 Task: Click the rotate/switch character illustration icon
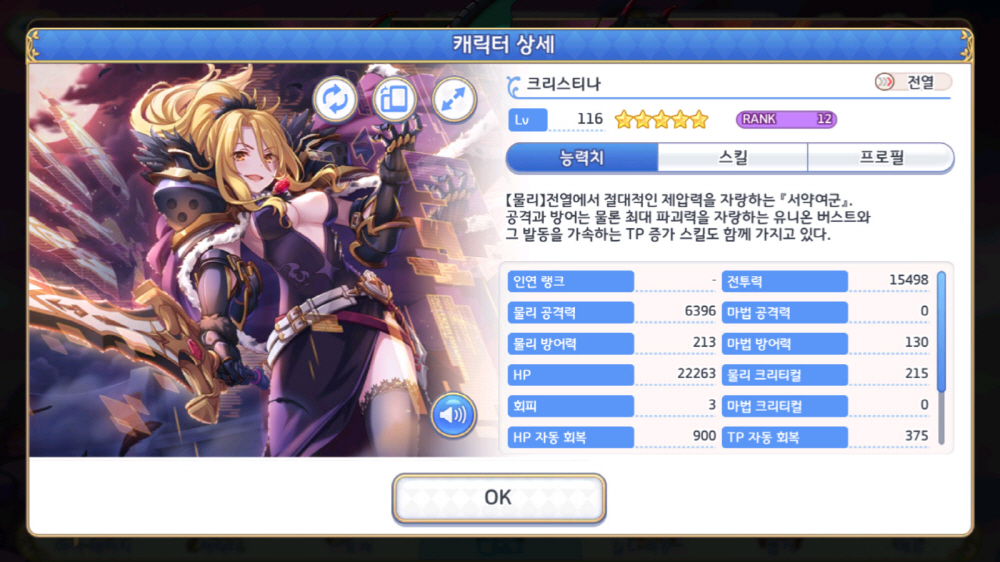click(x=335, y=99)
